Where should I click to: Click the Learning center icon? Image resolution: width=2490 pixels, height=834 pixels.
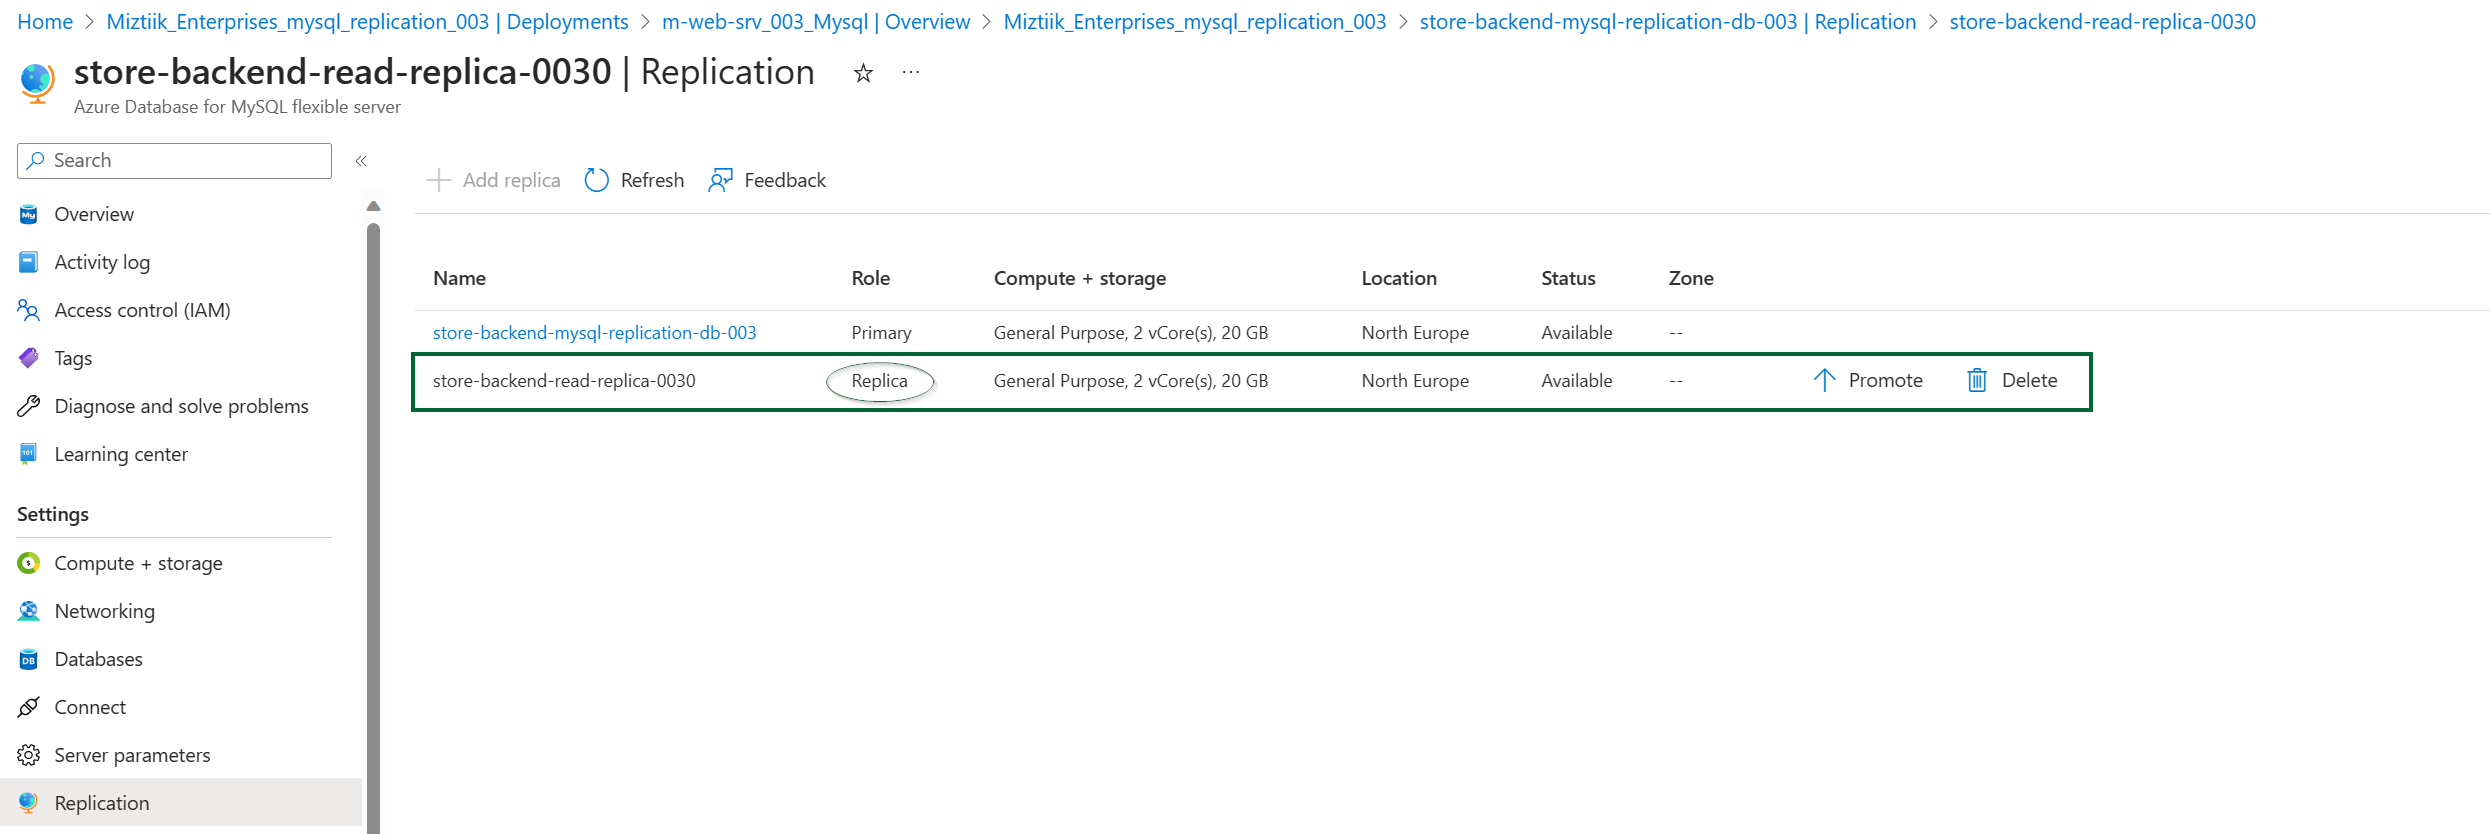pos(28,454)
